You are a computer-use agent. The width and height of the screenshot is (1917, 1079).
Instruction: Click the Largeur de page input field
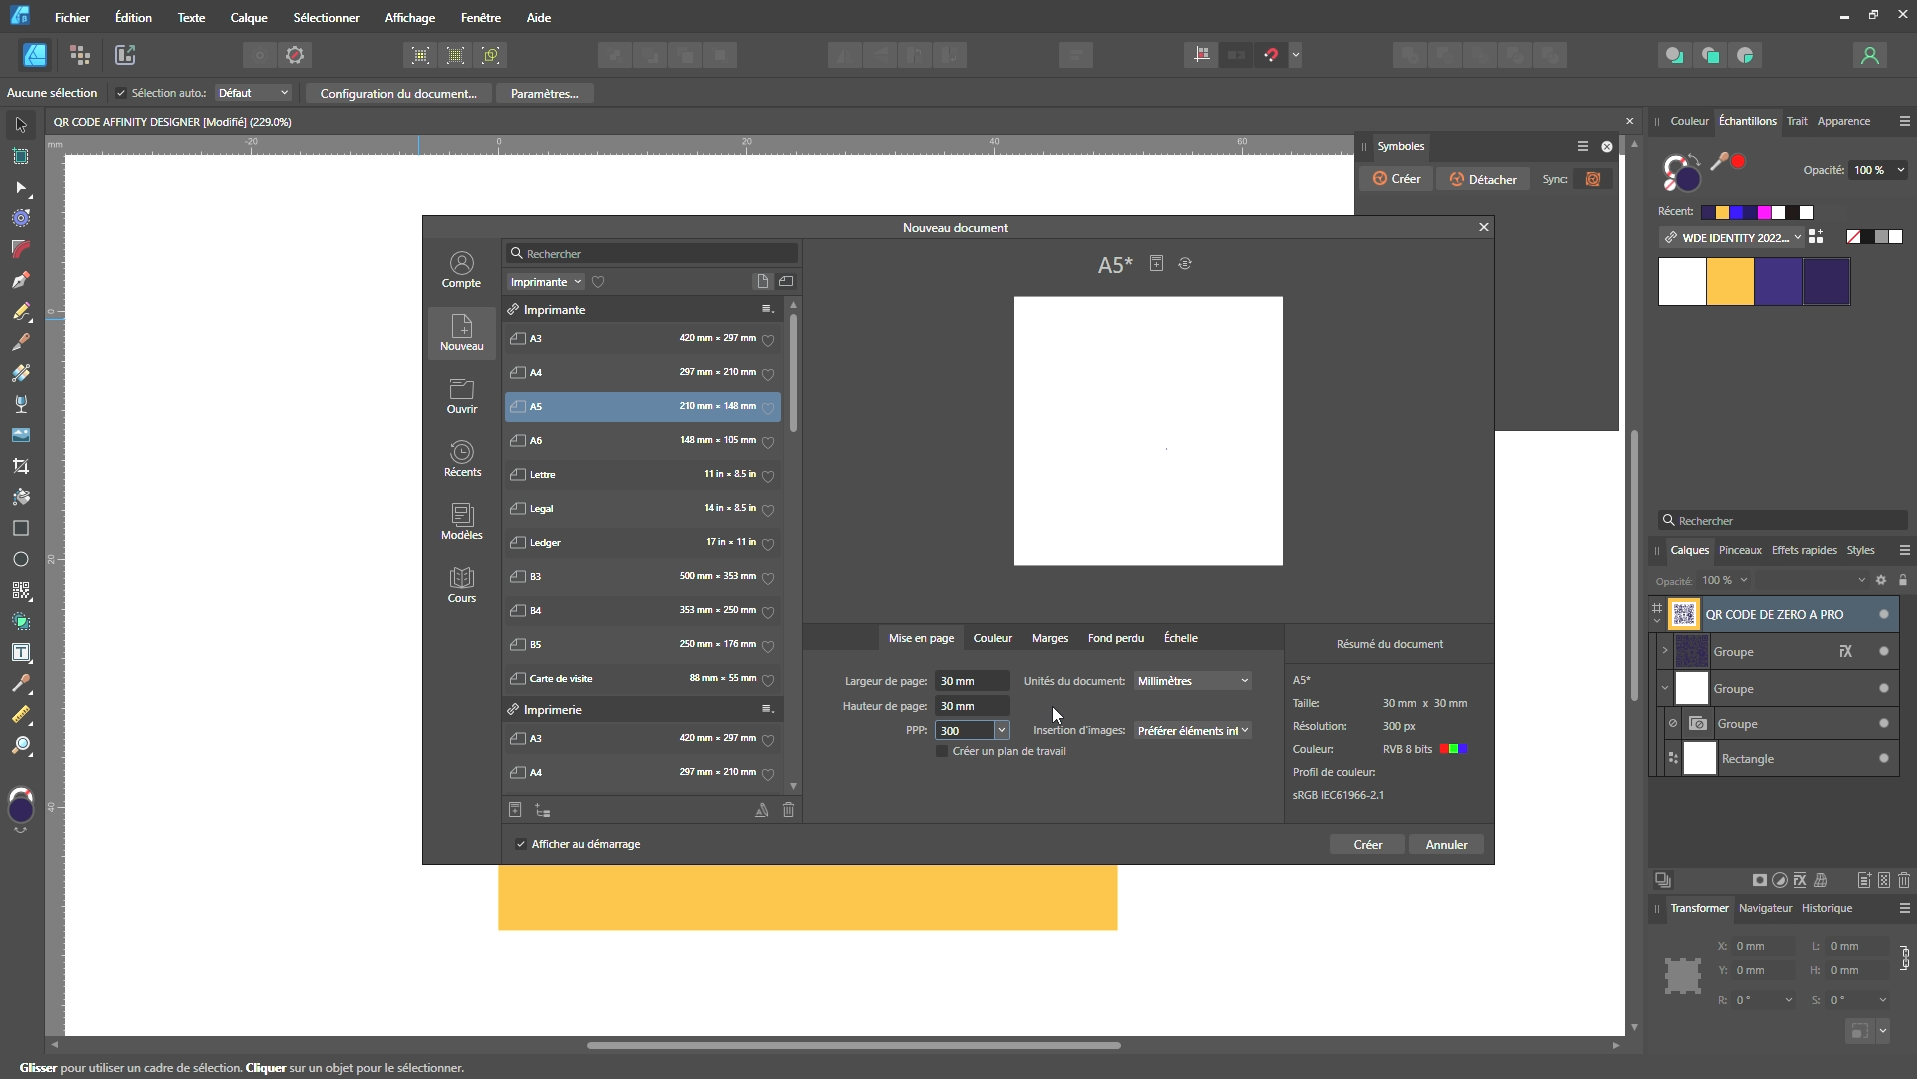click(x=972, y=681)
